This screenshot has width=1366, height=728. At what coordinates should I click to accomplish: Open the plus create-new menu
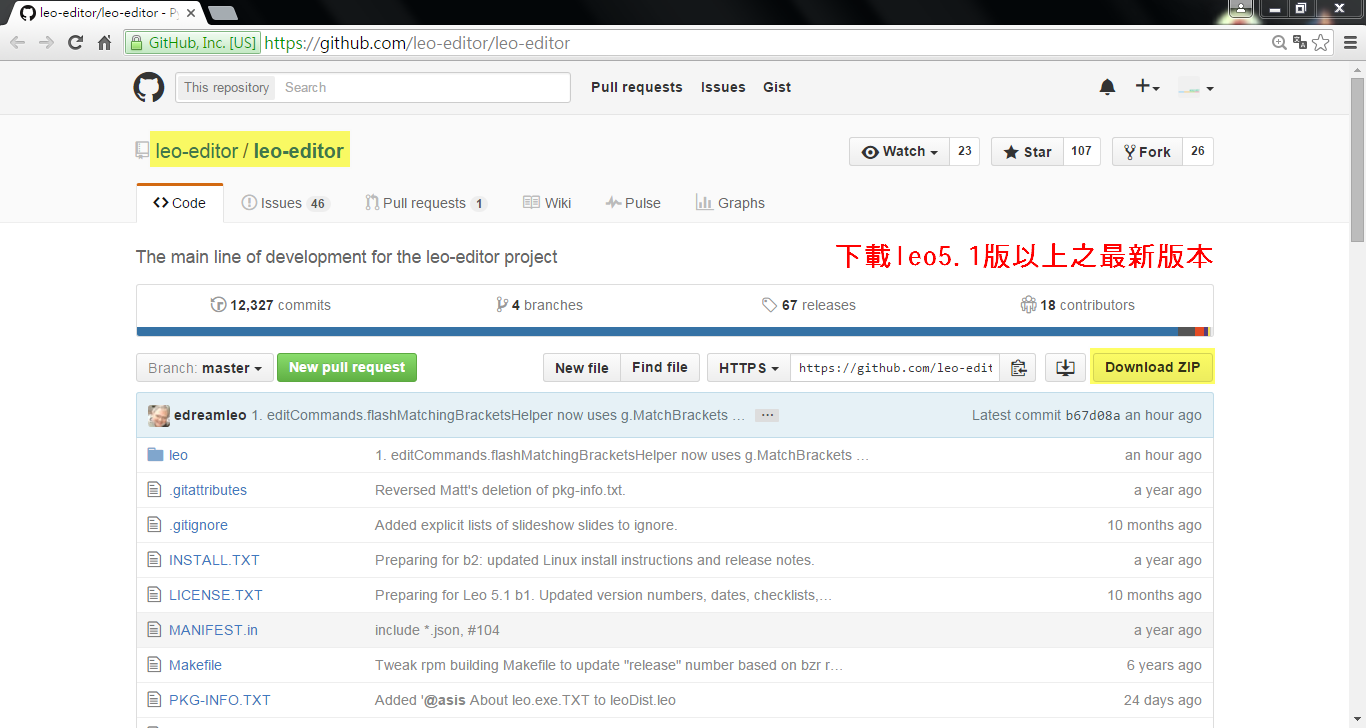[x=1147, y=87]
